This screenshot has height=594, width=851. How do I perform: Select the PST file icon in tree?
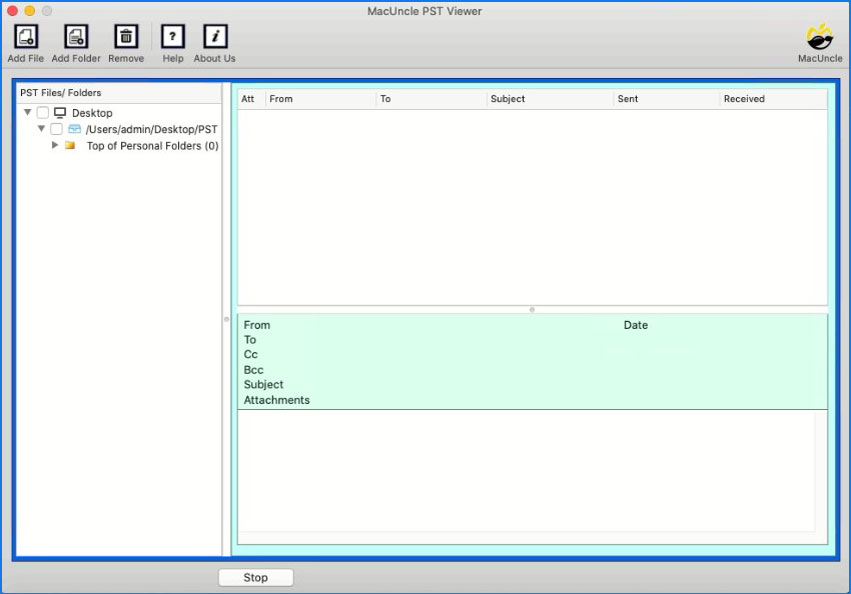(75, 129)
